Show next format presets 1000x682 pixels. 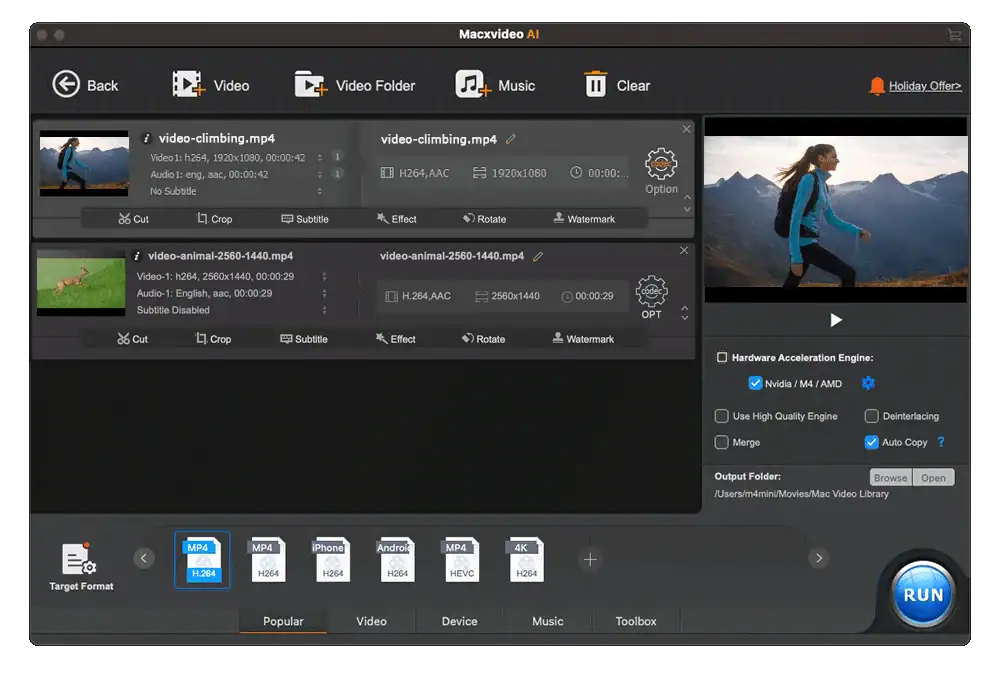(x=819, y=558)
